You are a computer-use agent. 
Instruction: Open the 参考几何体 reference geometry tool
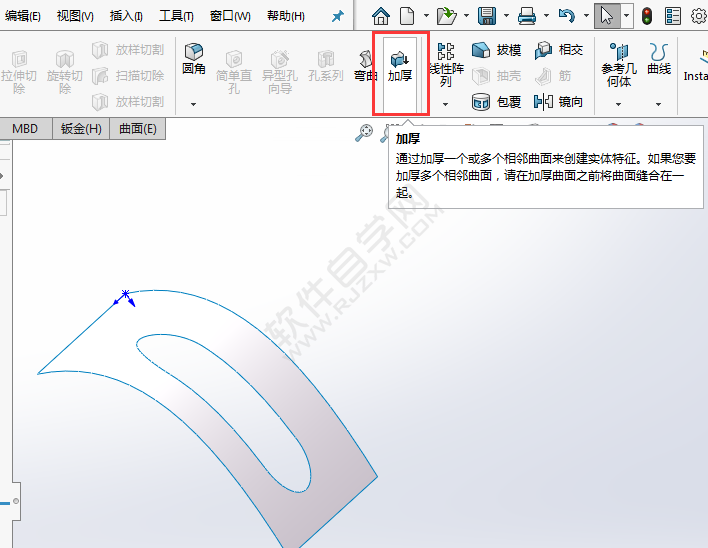click(619, 65)
